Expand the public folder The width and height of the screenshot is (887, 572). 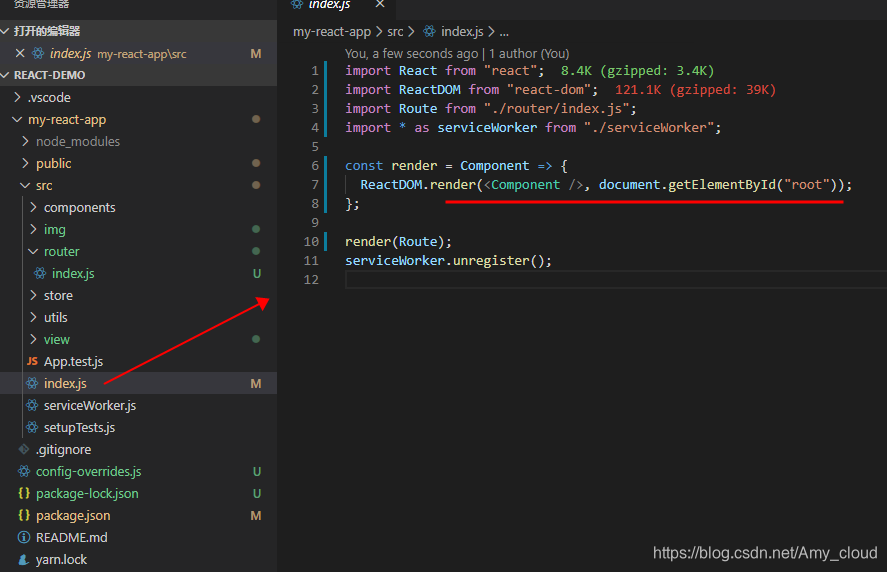(x=25, y=163)
